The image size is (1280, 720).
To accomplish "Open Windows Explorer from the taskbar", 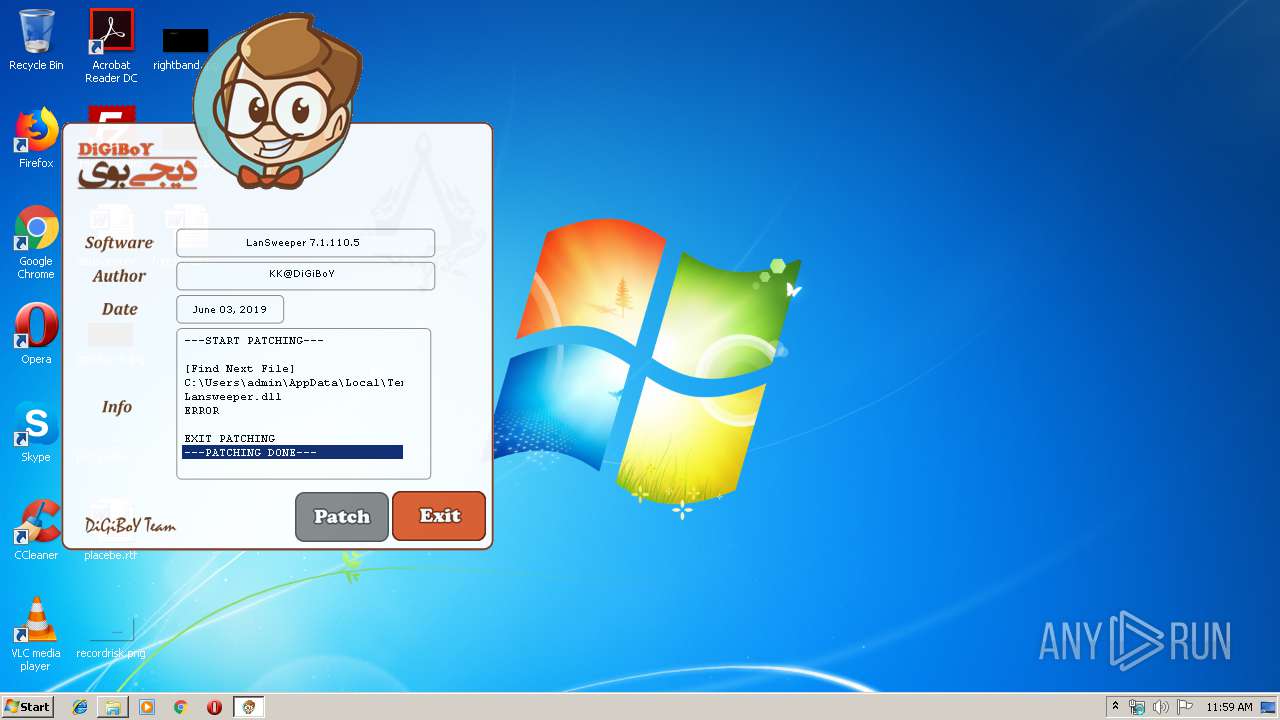I will pyautogui.click(x=113, y=707).
